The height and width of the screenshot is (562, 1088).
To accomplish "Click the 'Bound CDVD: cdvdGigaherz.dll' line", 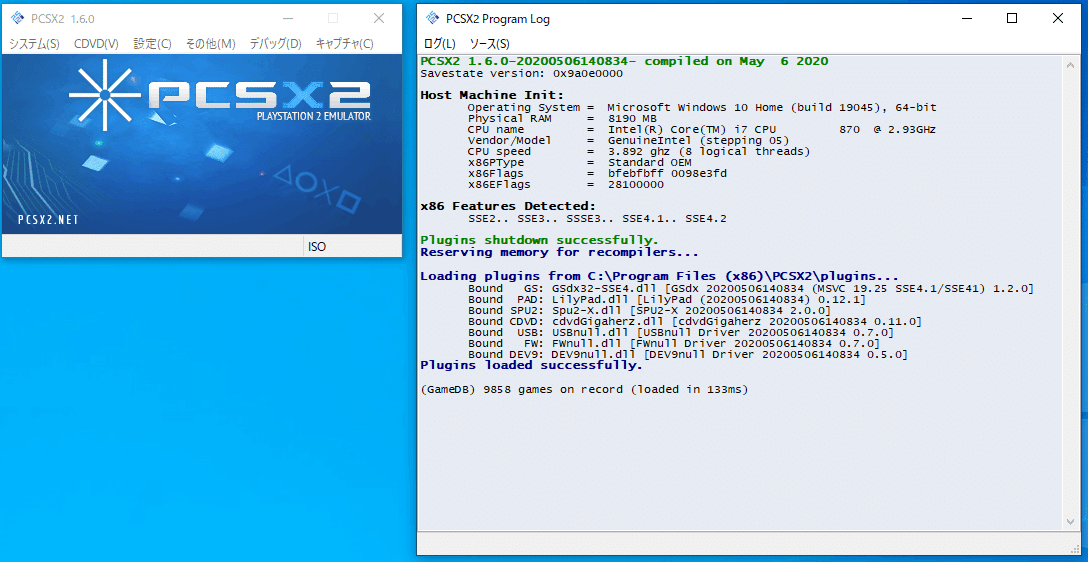I will (x=695, y=321).
